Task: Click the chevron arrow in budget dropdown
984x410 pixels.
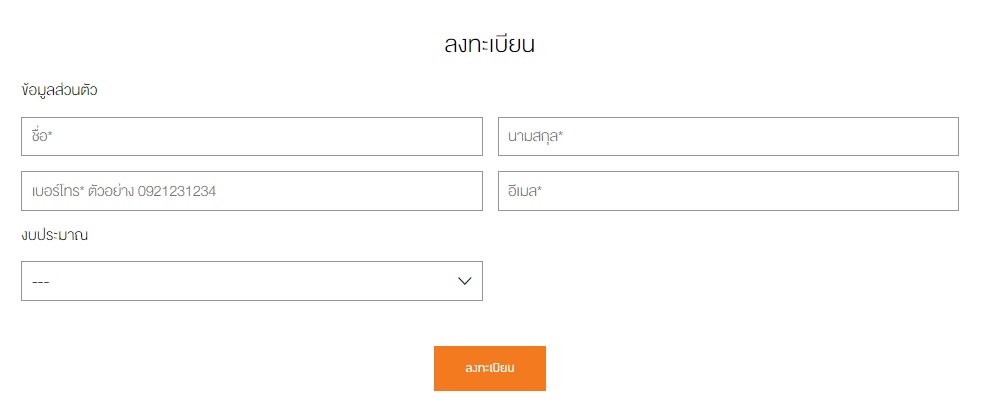Action: point(464,281)
